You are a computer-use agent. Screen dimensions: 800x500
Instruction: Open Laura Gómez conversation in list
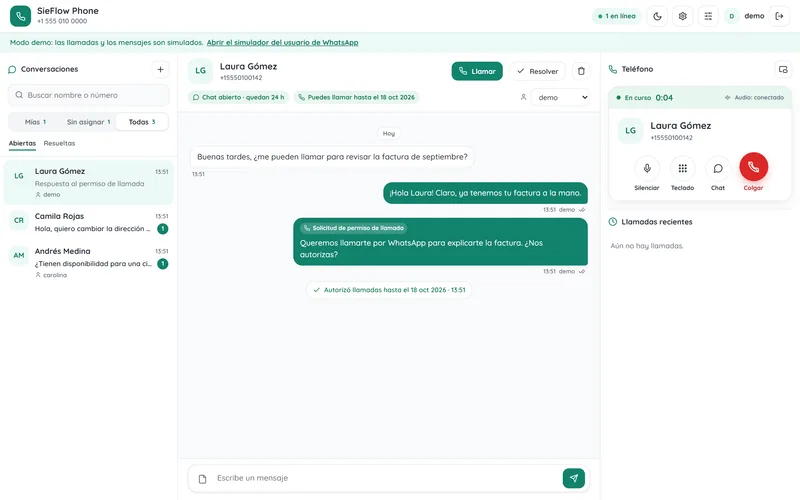[x=89, y=182]
